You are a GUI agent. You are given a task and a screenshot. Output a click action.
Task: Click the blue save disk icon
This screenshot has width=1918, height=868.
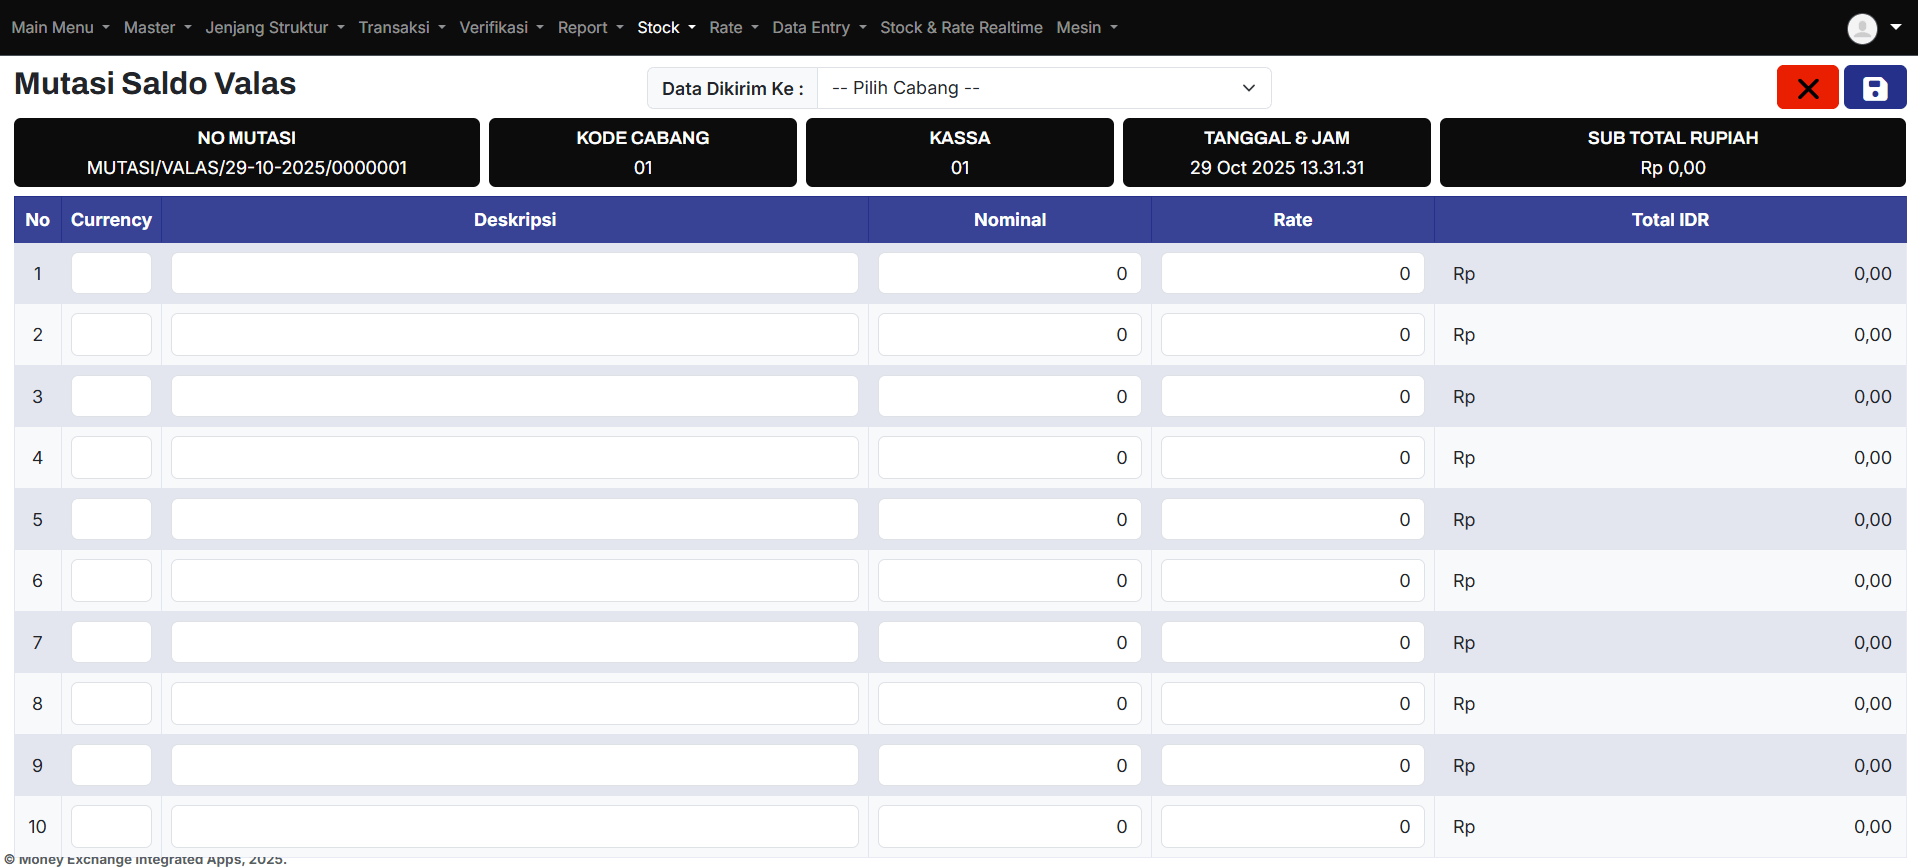1874,88
